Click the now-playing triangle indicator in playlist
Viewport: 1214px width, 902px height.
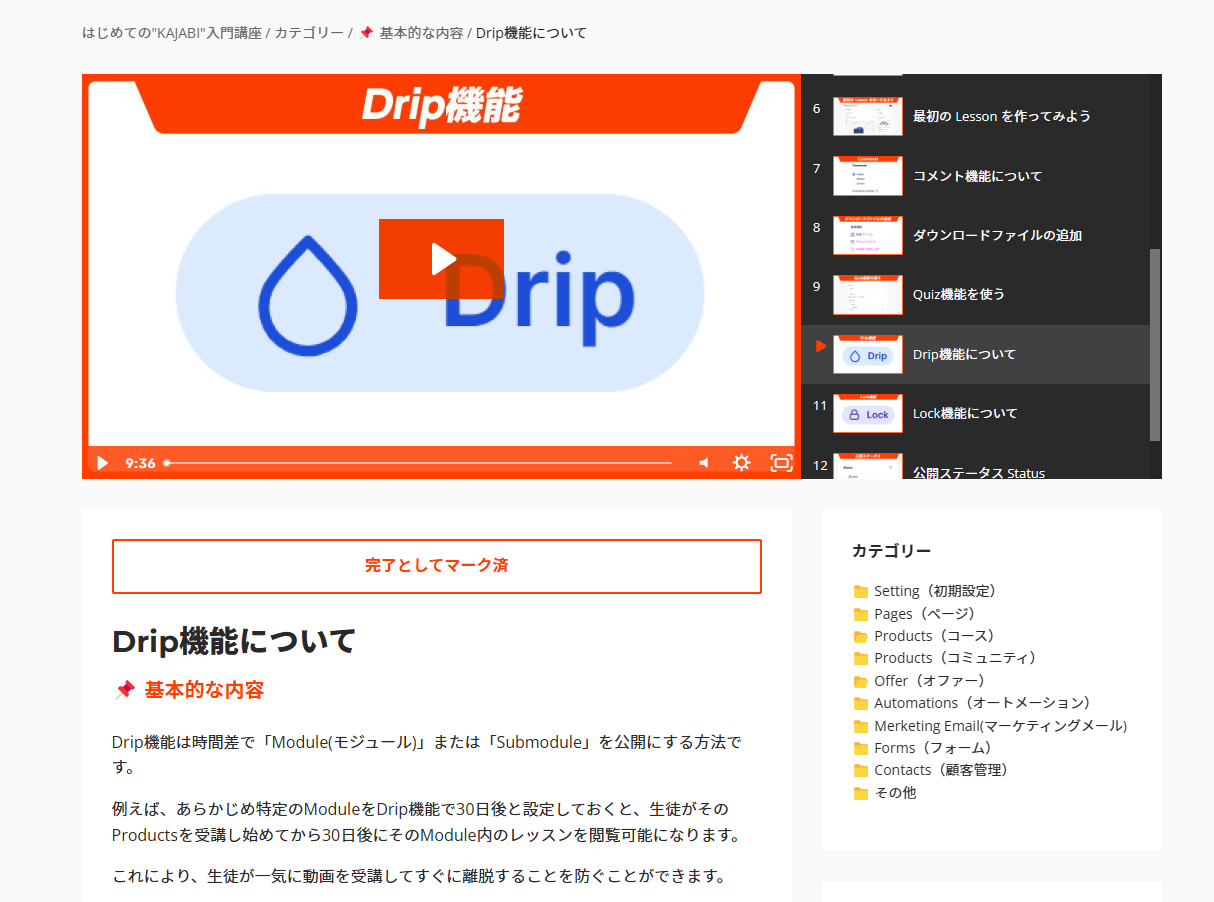tap(821, 346)
